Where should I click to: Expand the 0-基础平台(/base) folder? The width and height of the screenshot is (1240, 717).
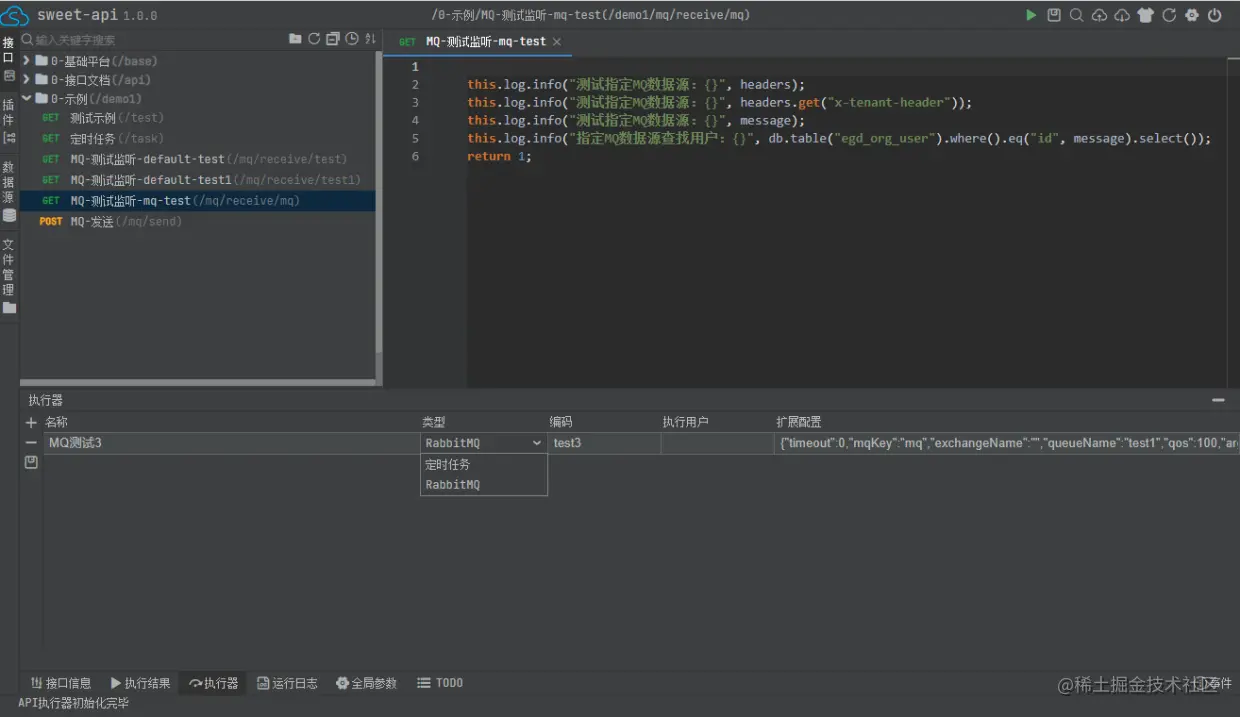27,61
